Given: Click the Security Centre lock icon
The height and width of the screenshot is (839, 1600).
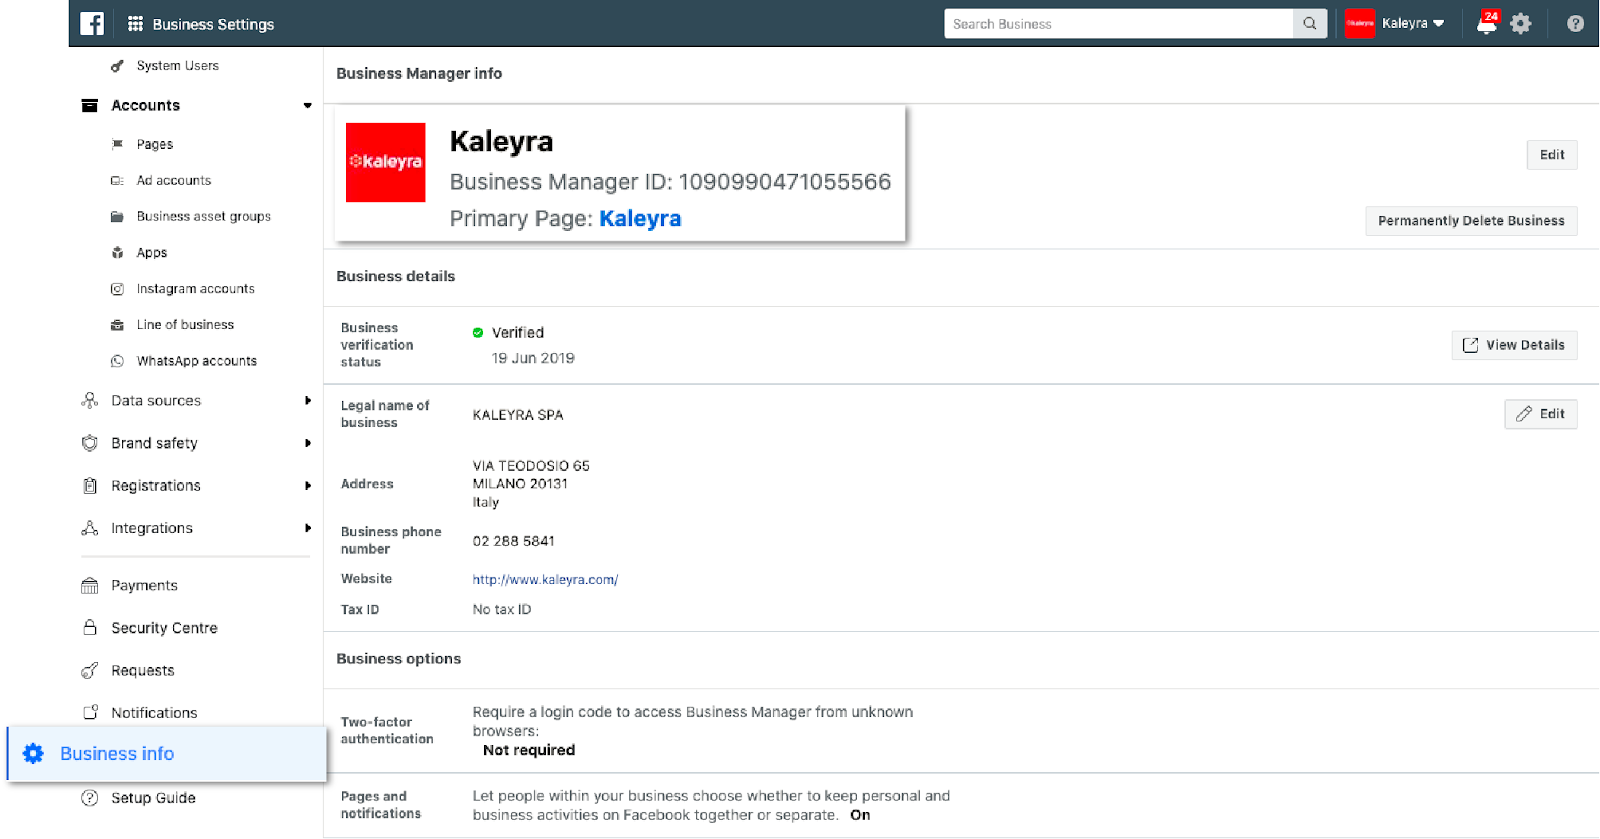Looking at the screenshot, I should 90,628.
